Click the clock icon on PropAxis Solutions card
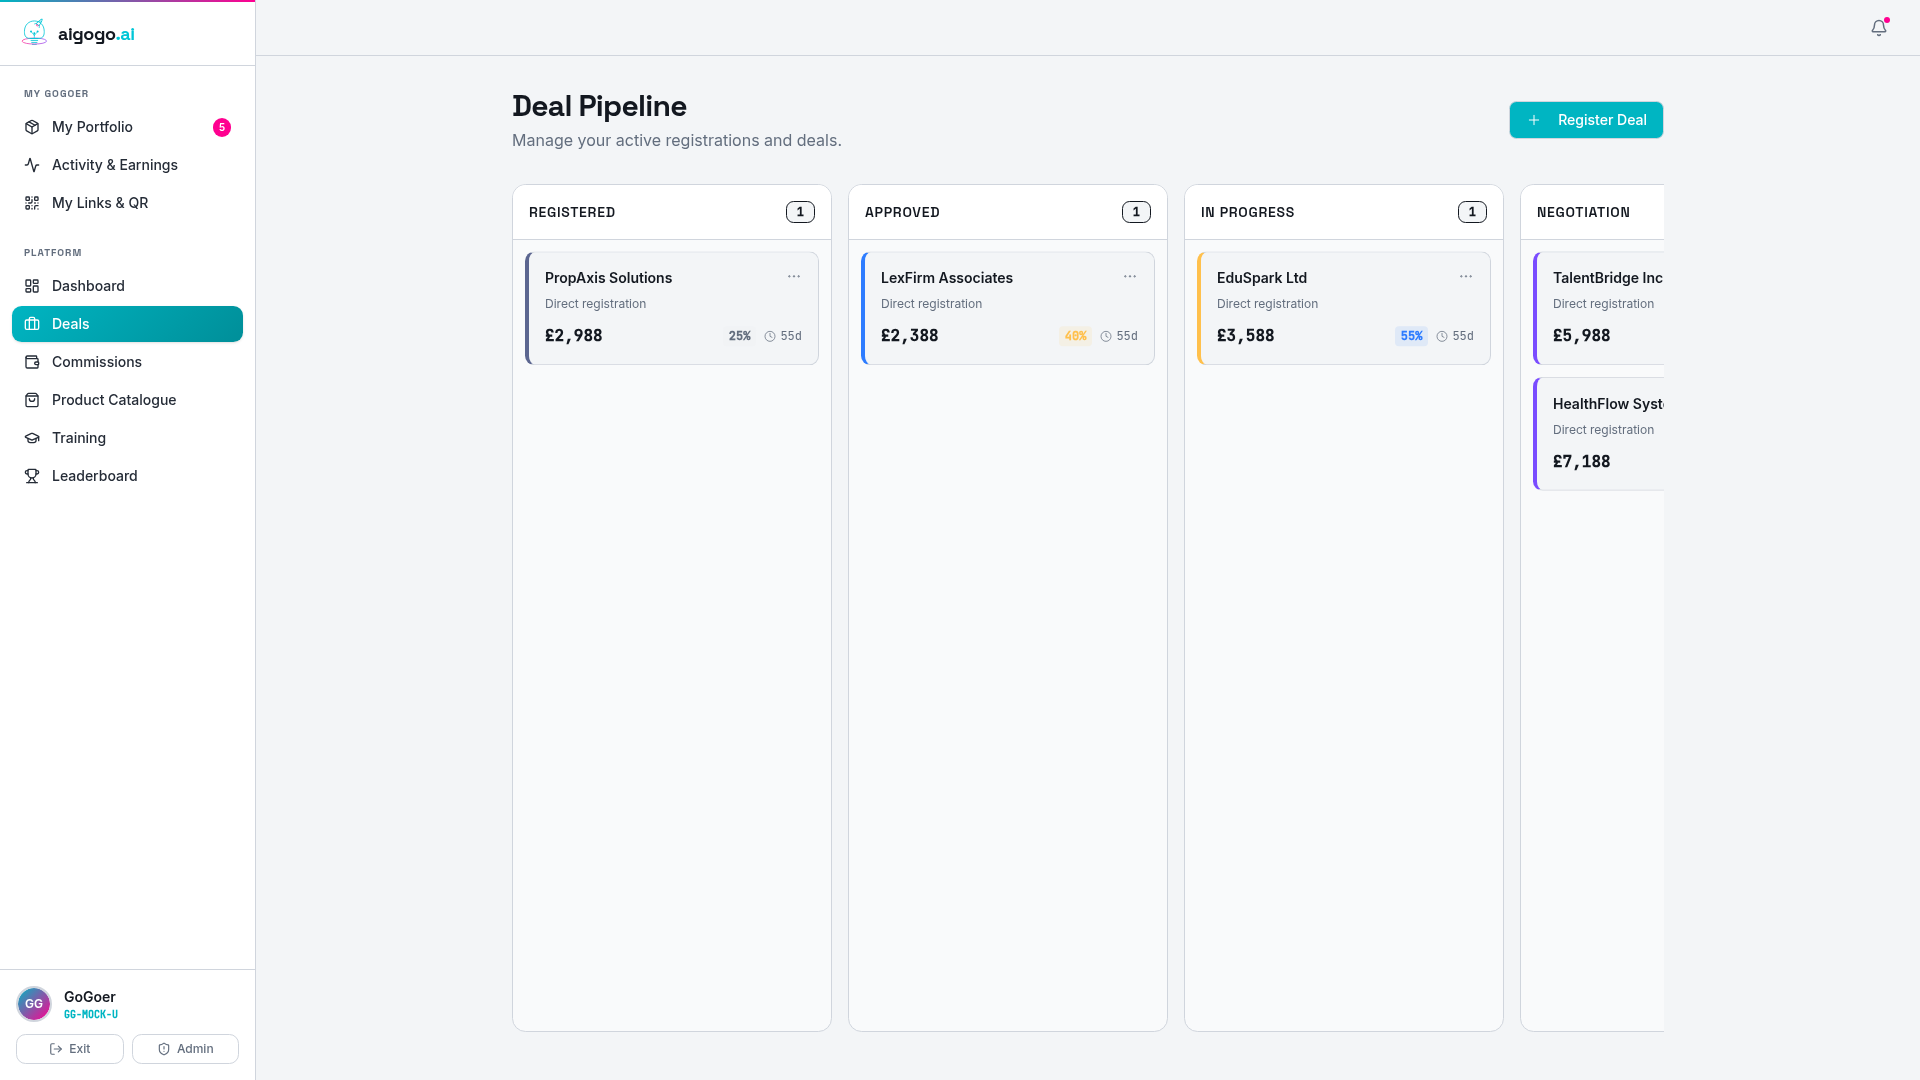 [770, 337]
